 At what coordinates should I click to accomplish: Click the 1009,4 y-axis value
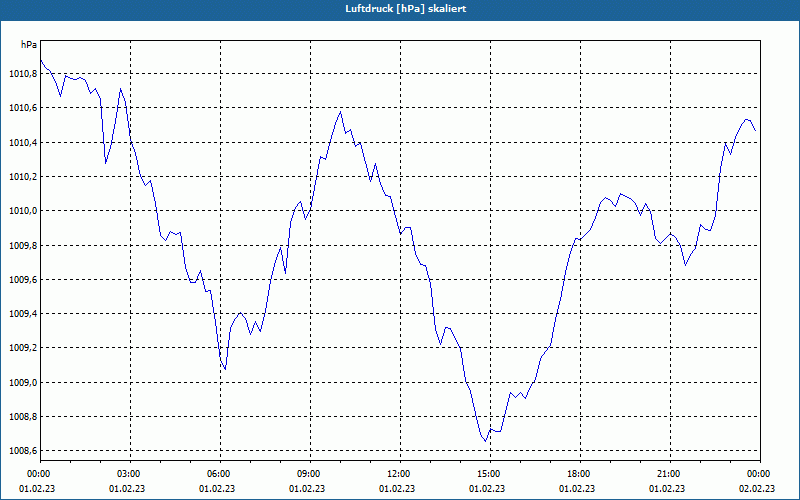point(23,314)
